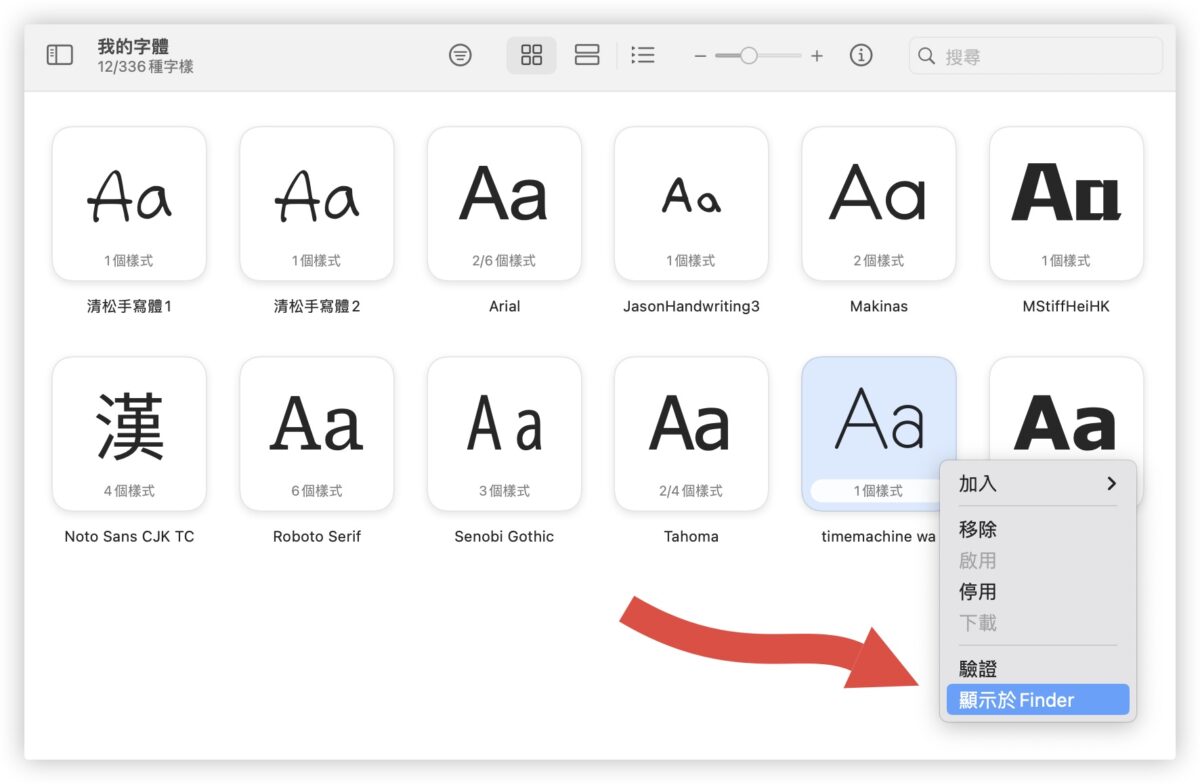The width and height of the screenshot is (1200, 784).
Task: Show font info with the info icon
Action: (x=861, y=55)
